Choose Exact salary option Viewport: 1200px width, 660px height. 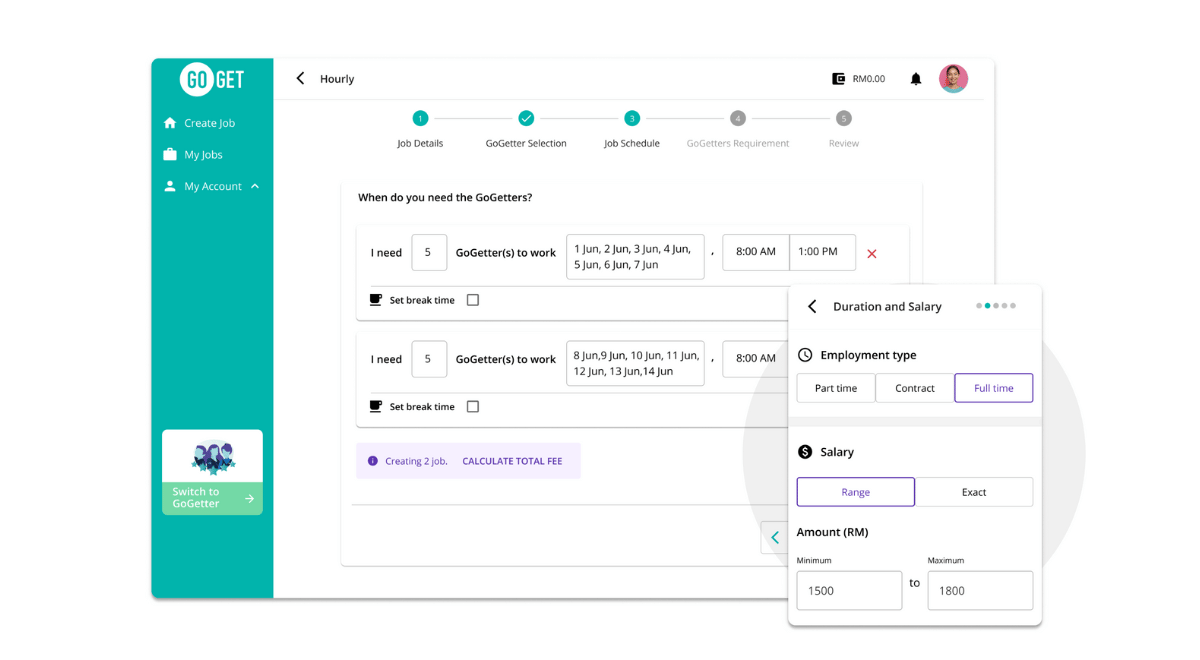point(974,492)
